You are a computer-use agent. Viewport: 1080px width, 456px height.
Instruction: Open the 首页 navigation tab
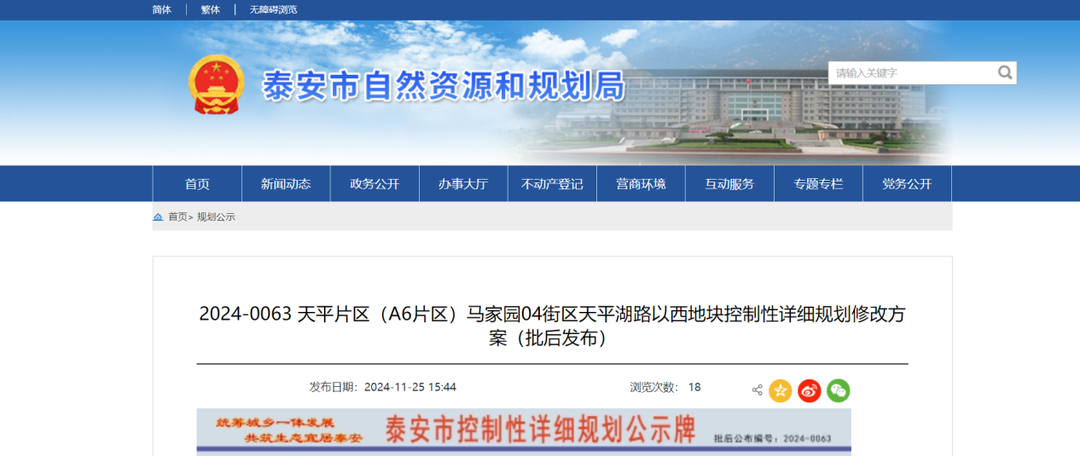click(x=197, y=184)
